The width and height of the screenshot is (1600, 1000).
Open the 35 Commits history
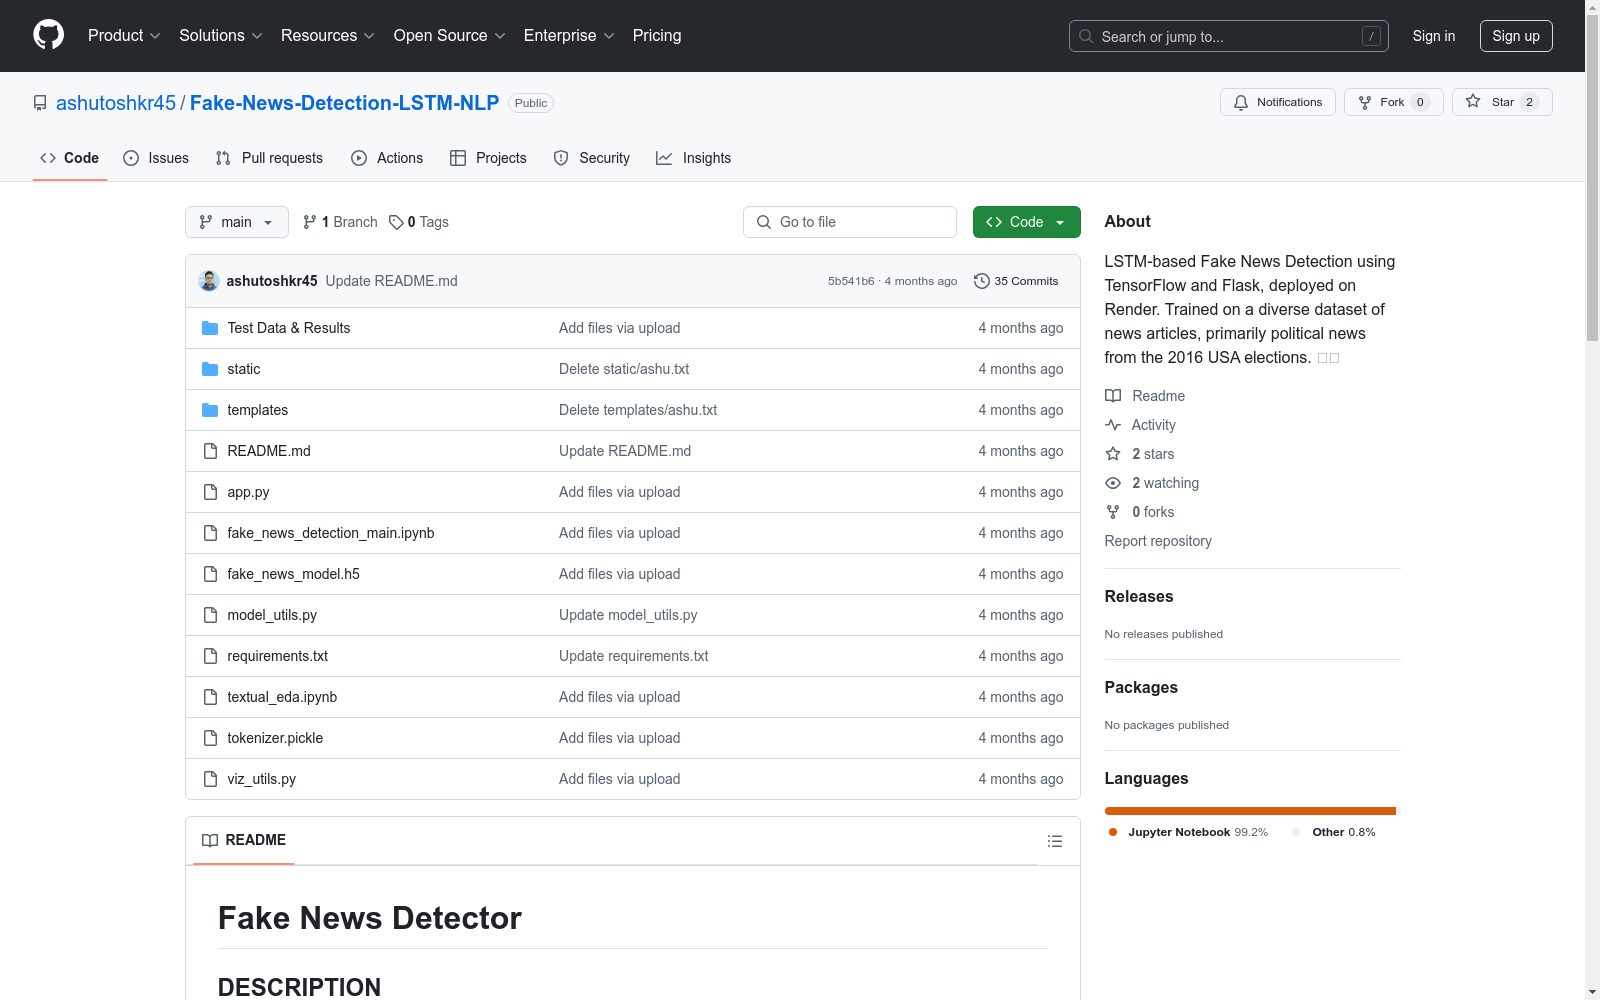pyautogui.click(x=1016, y=281)
